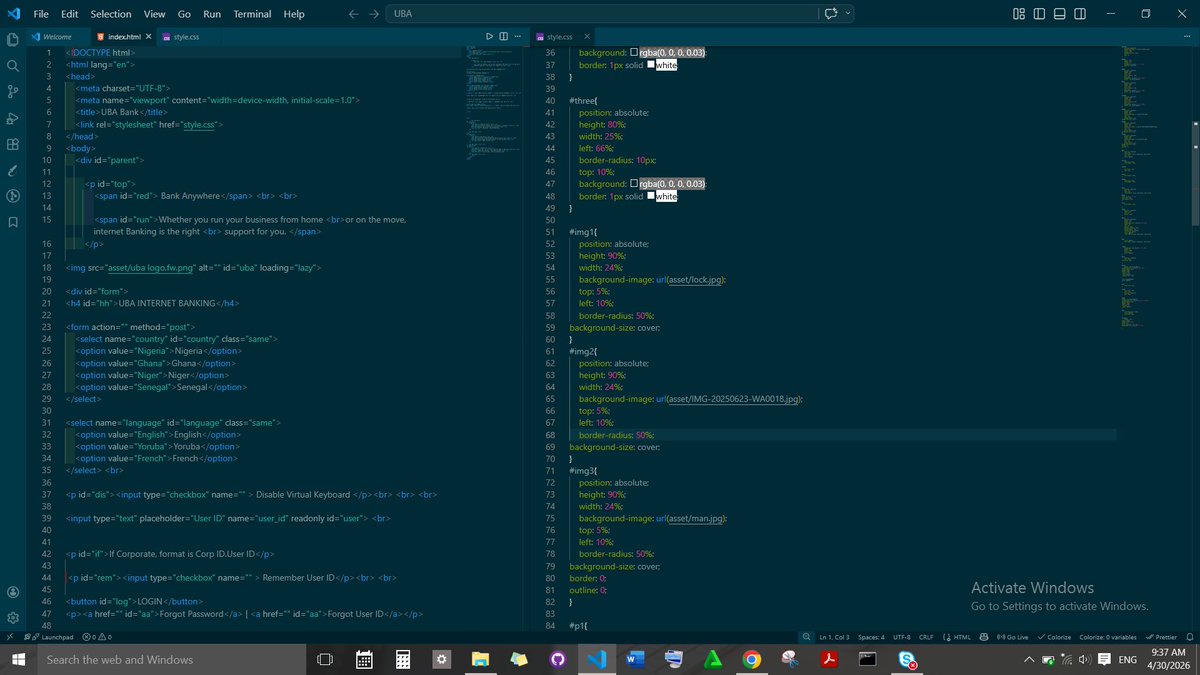Open Skype from the taskbar
Viewport: 1200px width, 675px height.
[x=907, y=660]
